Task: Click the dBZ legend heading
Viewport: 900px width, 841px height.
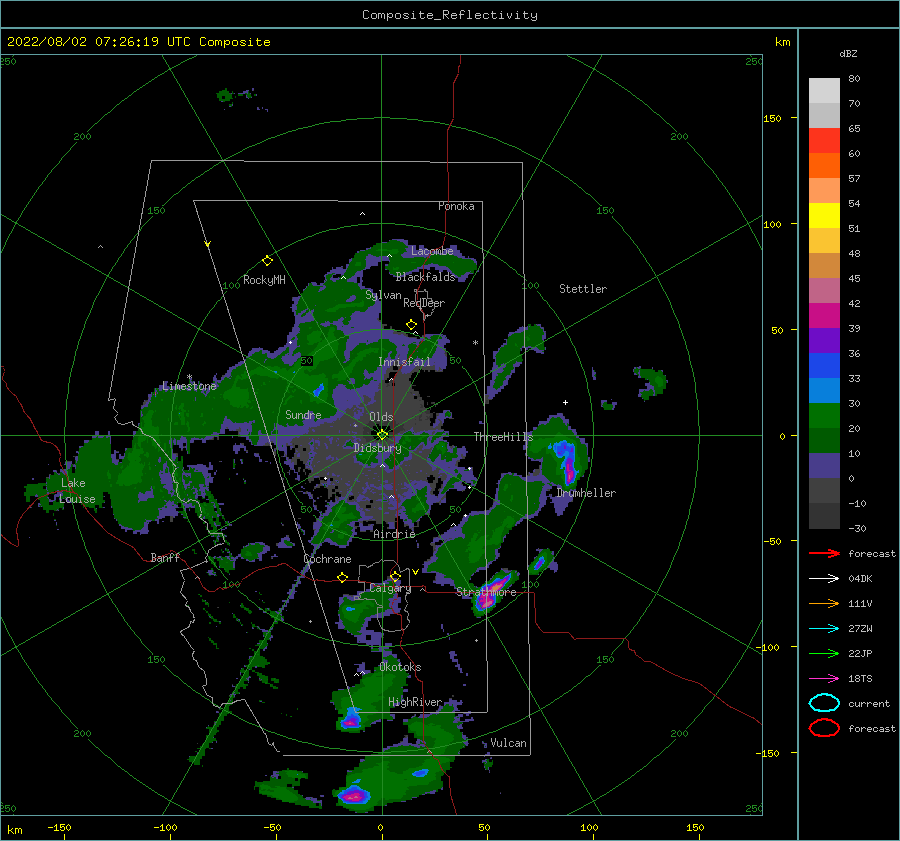Action: click(x=848, y=54)
